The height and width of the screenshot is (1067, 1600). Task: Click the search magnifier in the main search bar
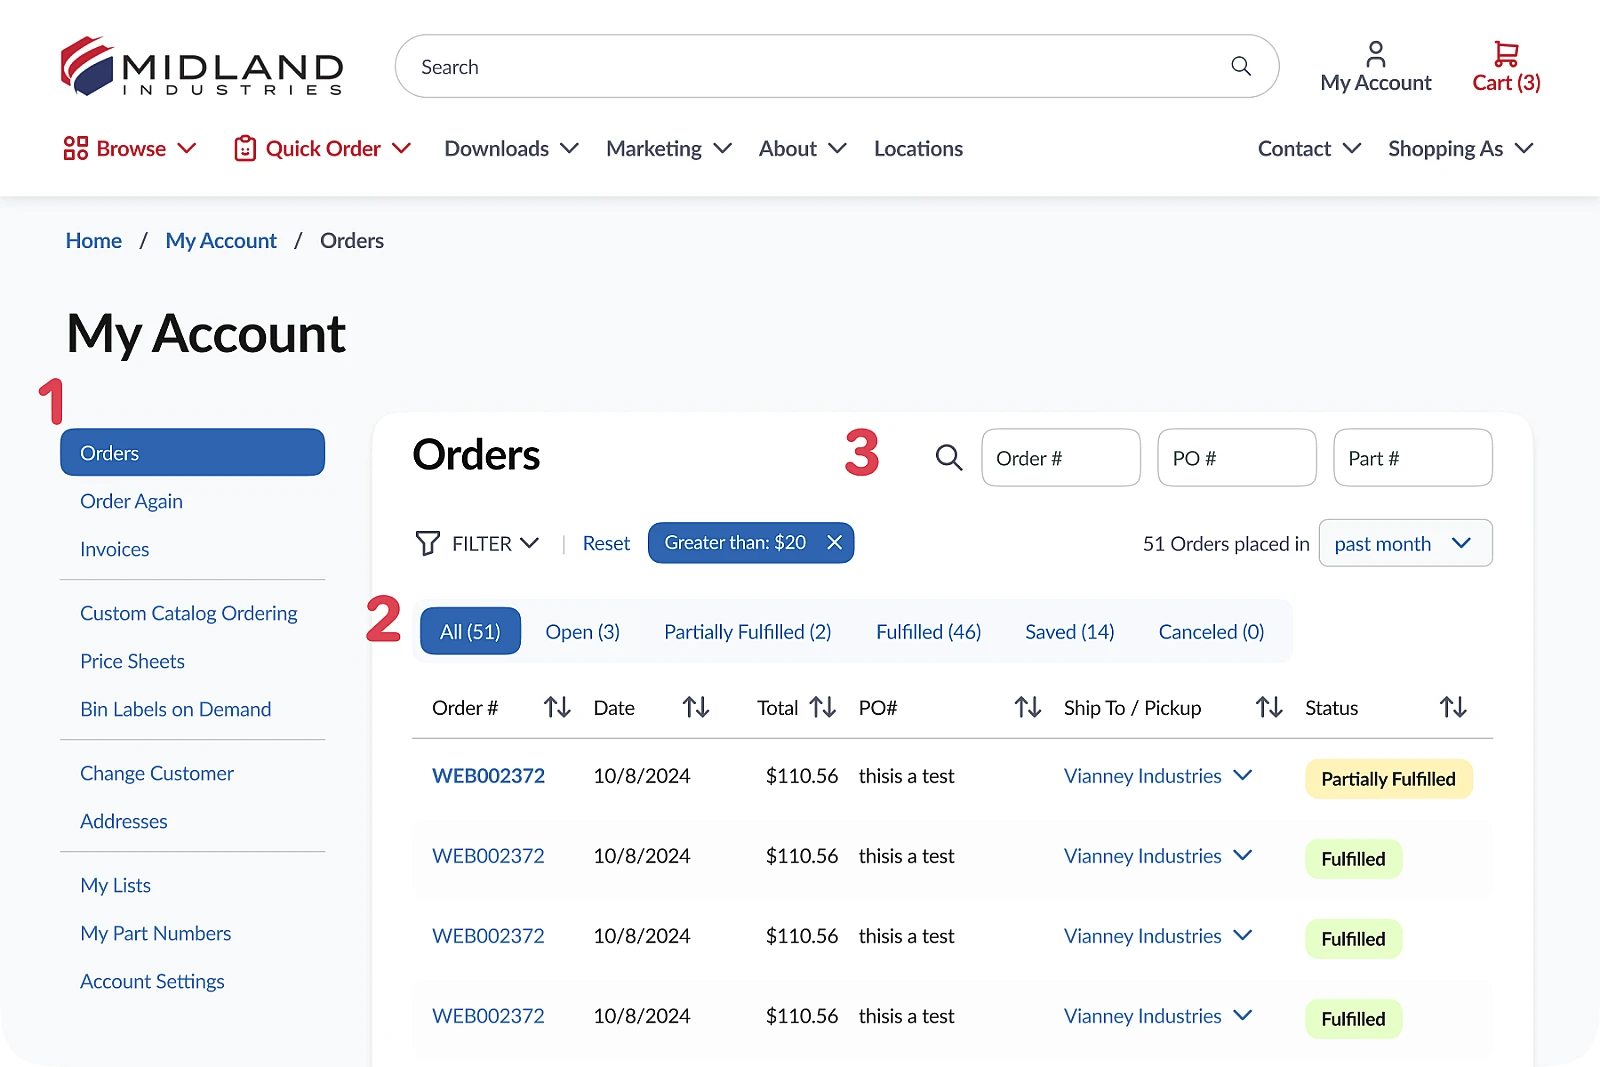click(x=1240, y=66)
